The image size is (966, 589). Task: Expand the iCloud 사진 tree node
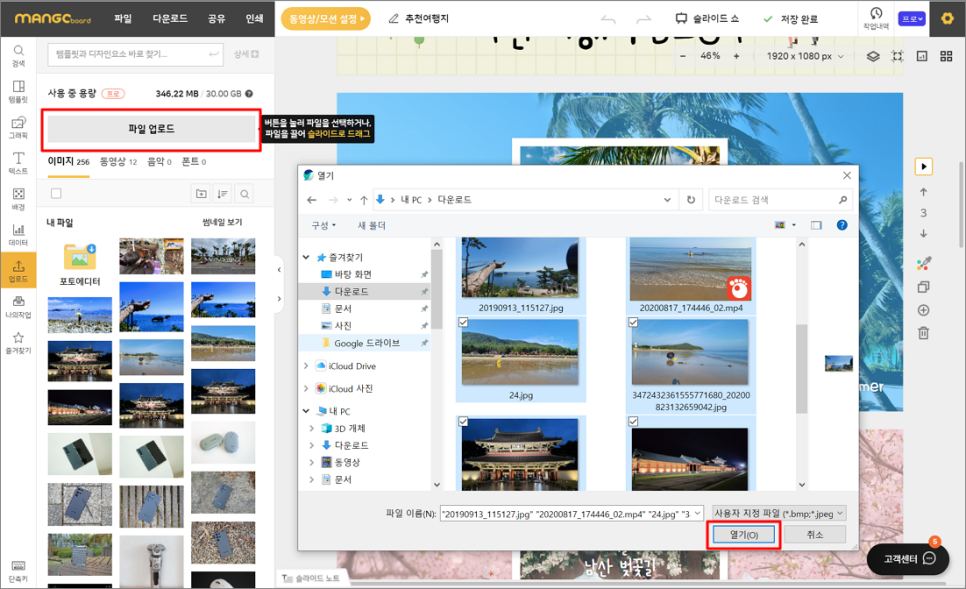point(306,389)
